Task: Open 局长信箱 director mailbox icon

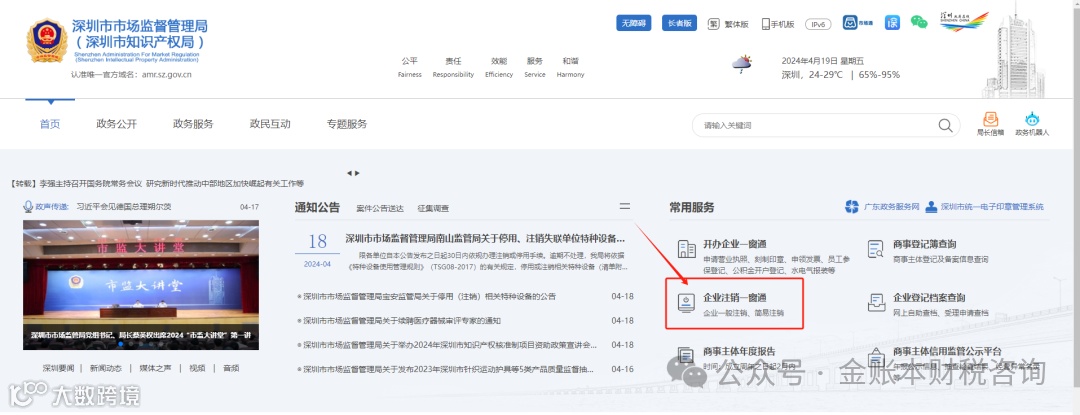Action: (990, 125)
